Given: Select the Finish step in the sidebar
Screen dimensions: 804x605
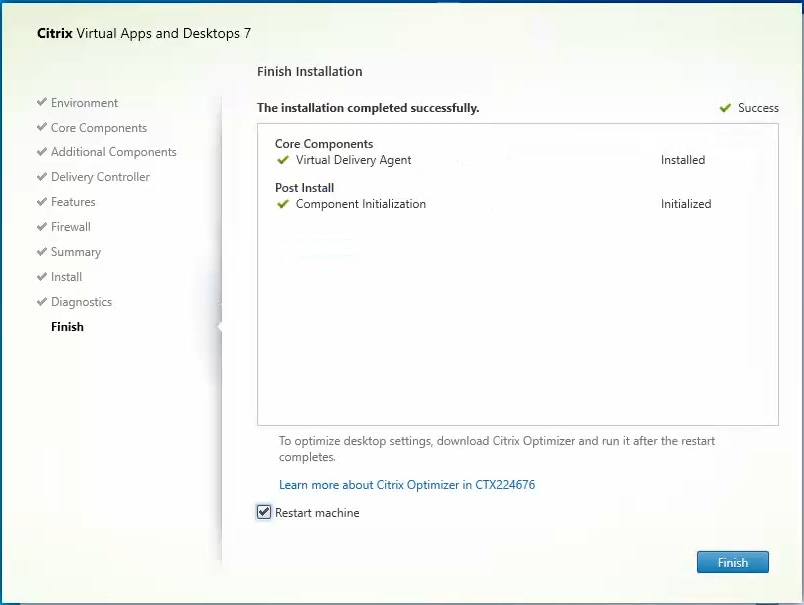Looking at the screenshot, I should [x=67, y=327].
